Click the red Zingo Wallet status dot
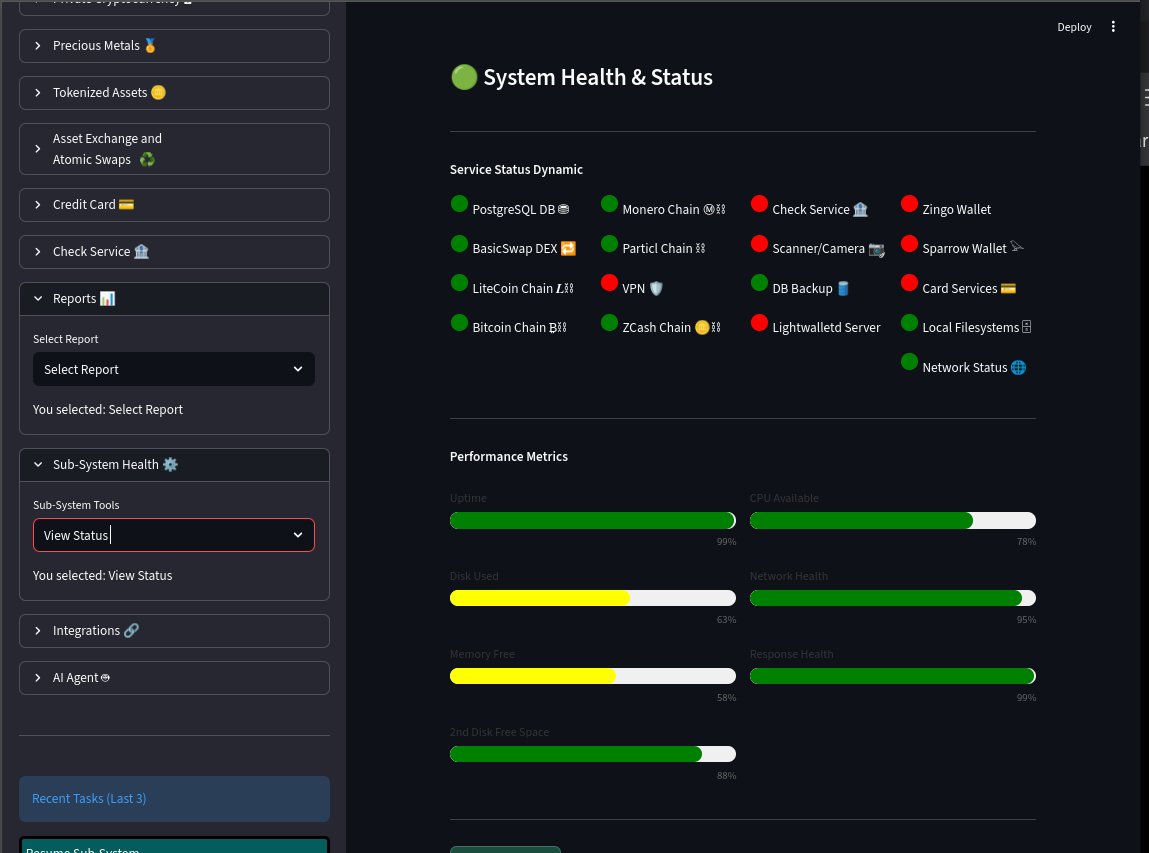Image resolution: width=1149 pixels, height=853 pixels. click(909, 204)
